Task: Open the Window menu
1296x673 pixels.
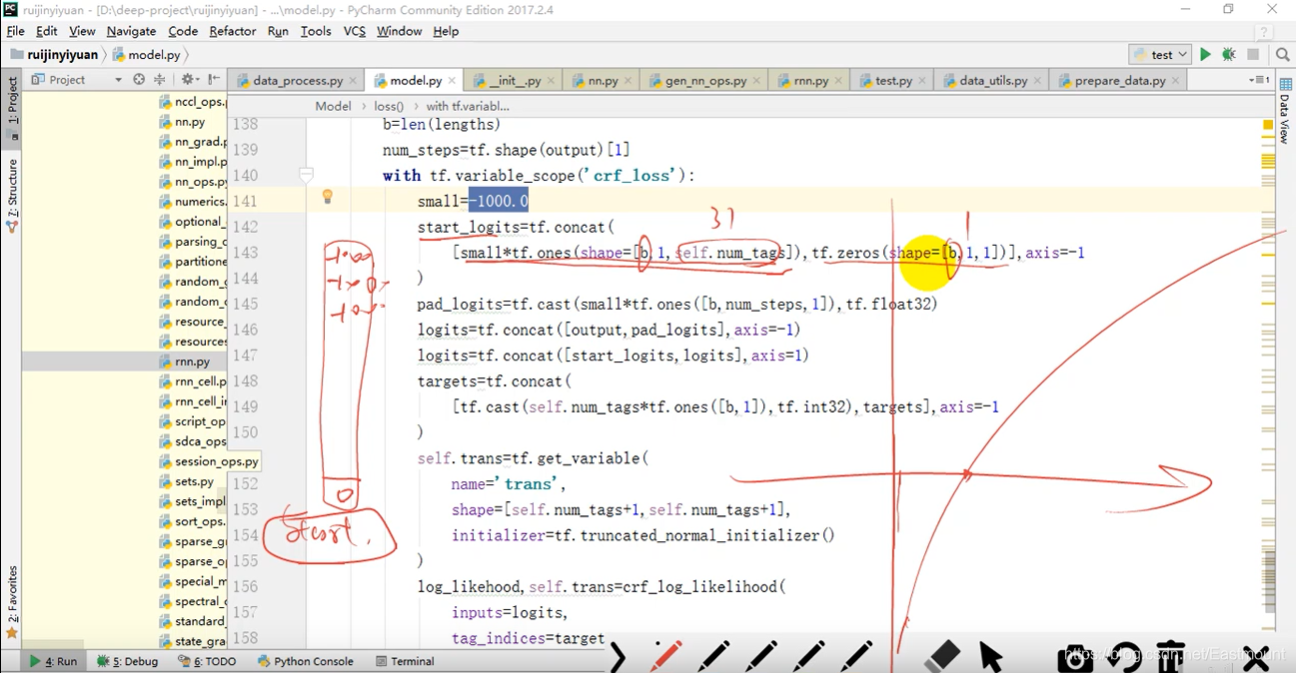Action: point(399,31)
